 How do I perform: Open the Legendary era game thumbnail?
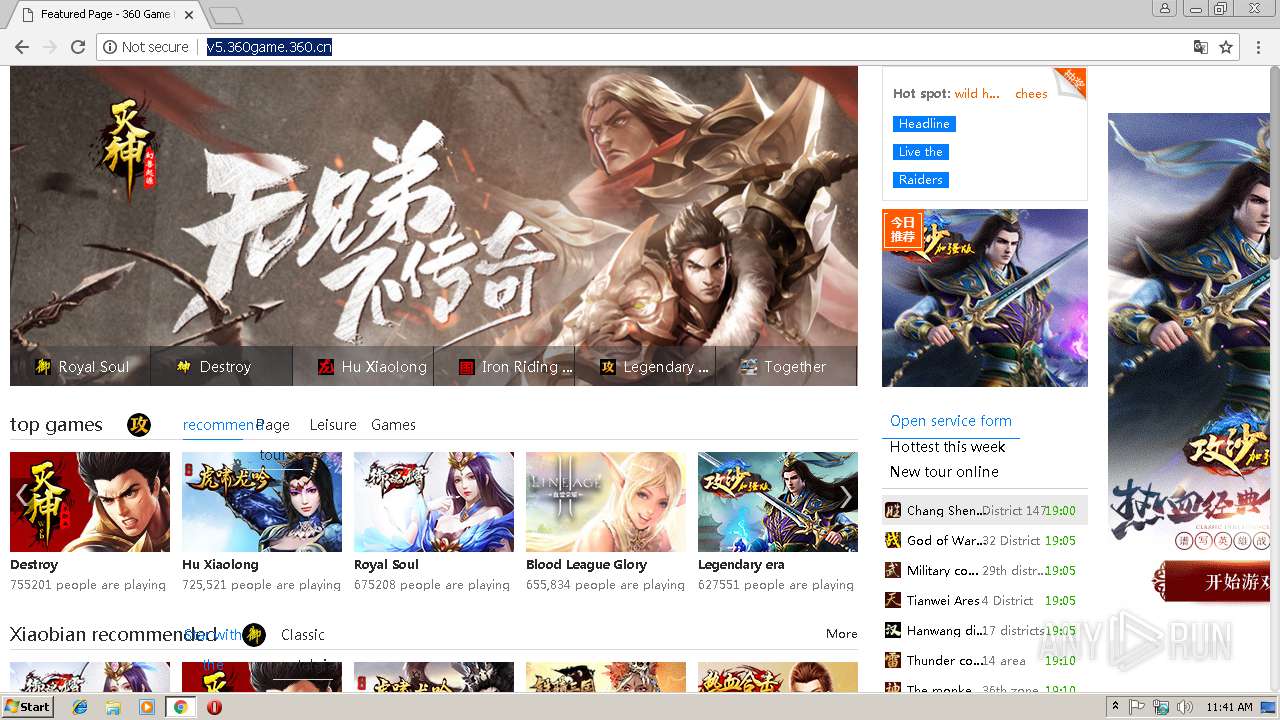click(x=778, y=502)
